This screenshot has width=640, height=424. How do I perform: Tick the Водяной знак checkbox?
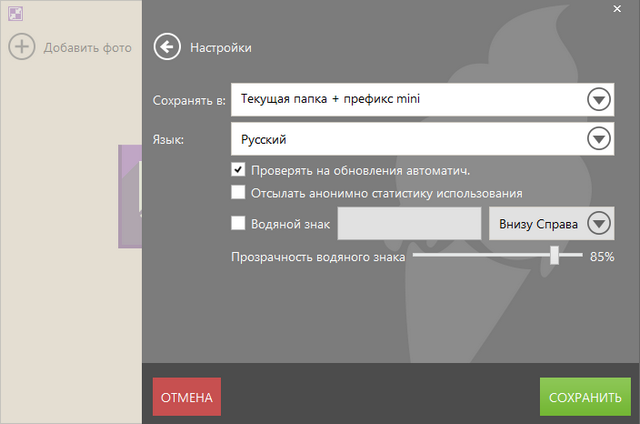pos(238,224)
